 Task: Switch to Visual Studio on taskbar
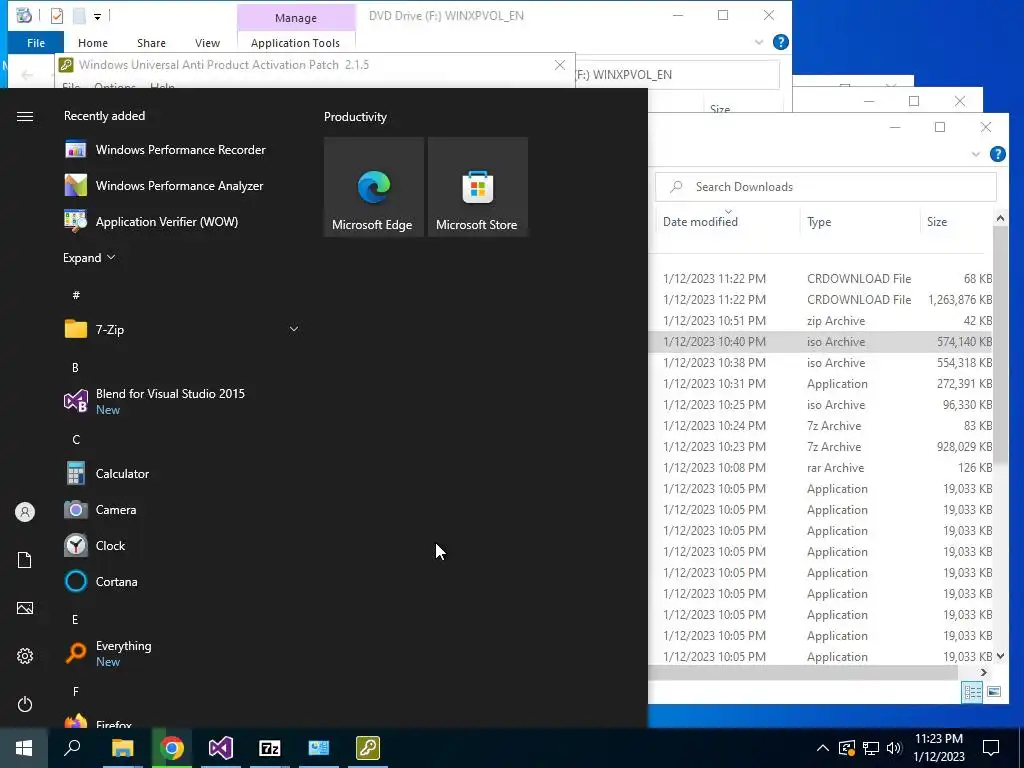click(221, 748)
